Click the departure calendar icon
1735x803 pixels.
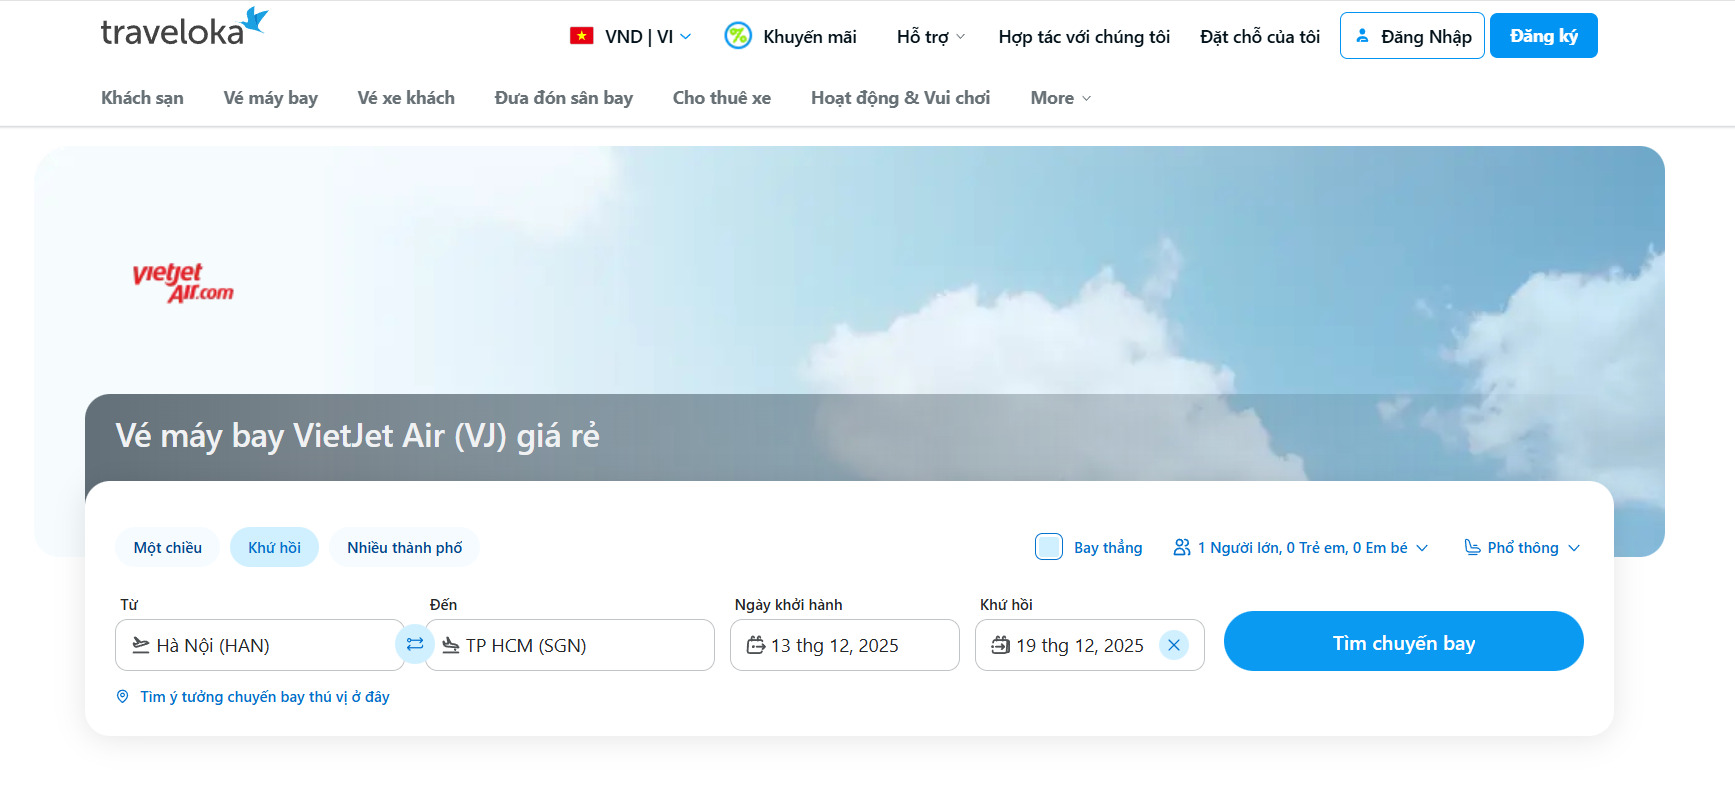(756, 645)
